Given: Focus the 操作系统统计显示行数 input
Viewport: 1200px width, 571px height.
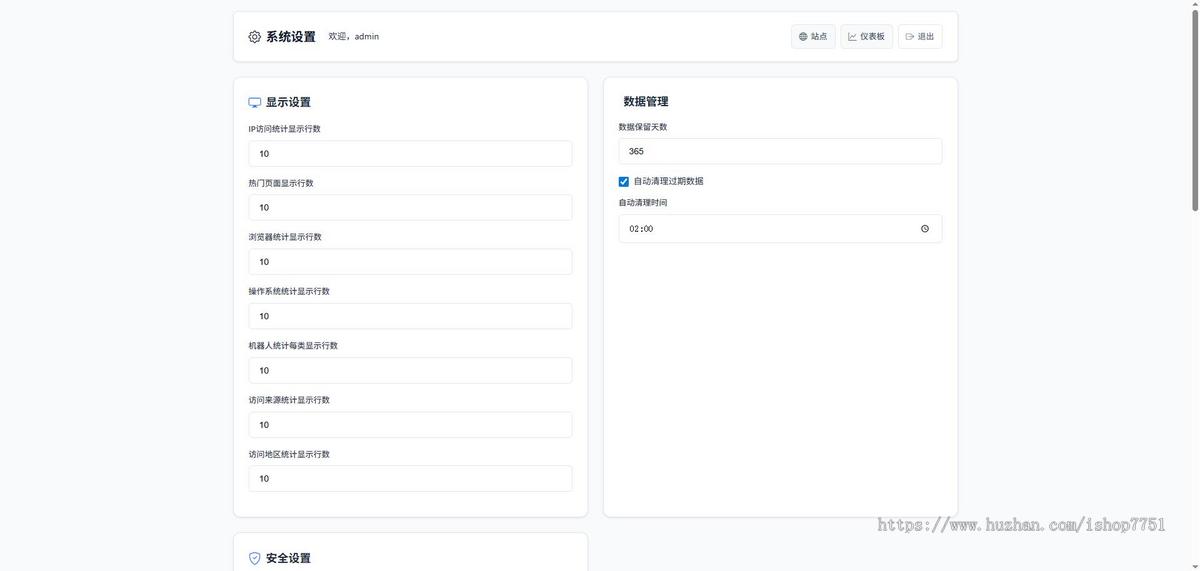Looking at the screenshot, I should coord(410,316).
